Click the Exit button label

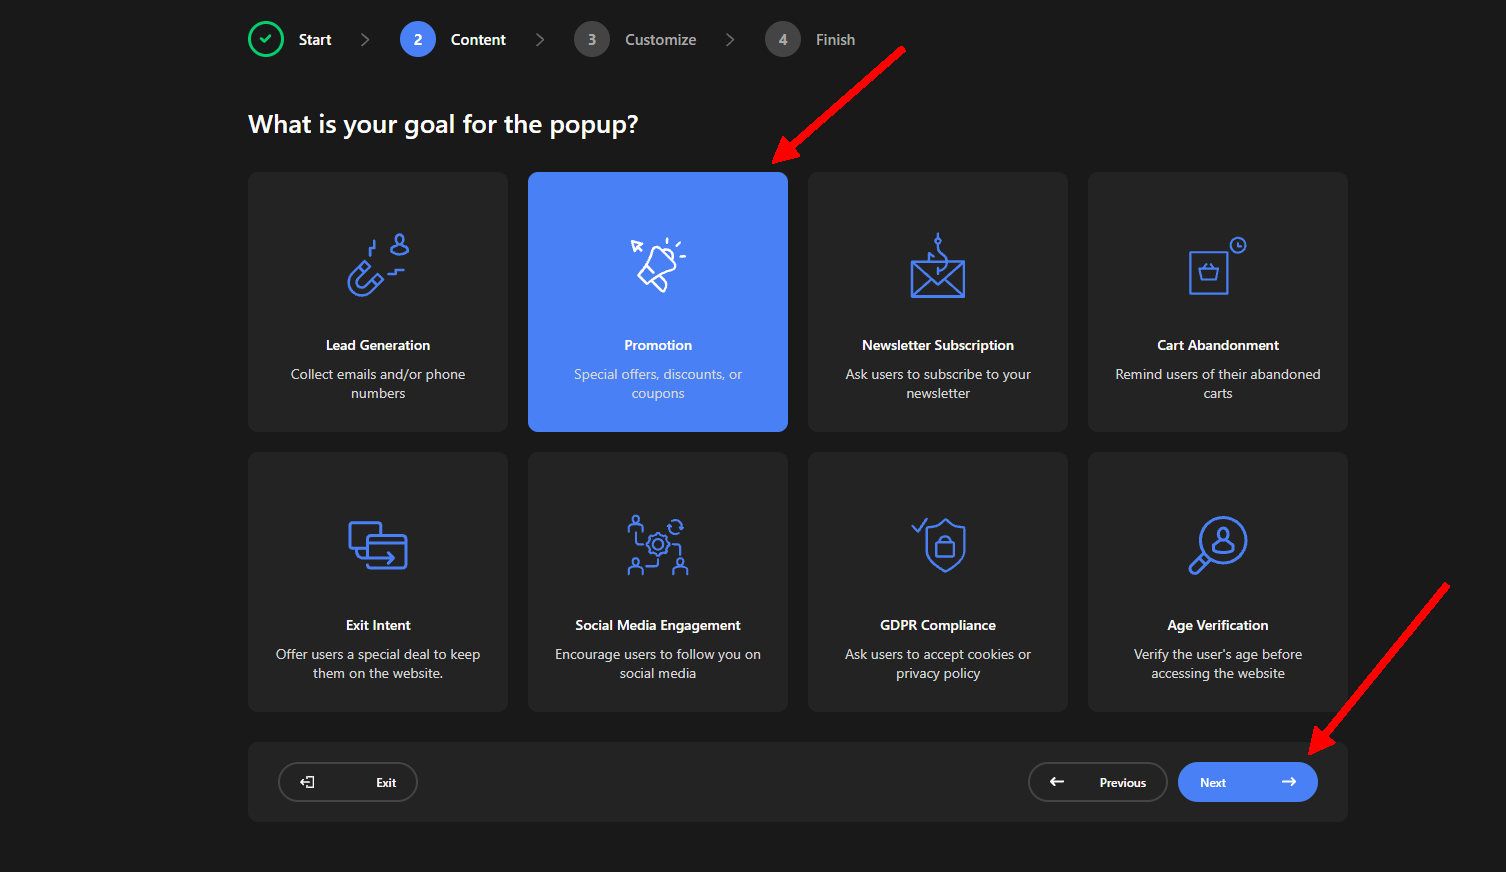(x=386, y=783)
